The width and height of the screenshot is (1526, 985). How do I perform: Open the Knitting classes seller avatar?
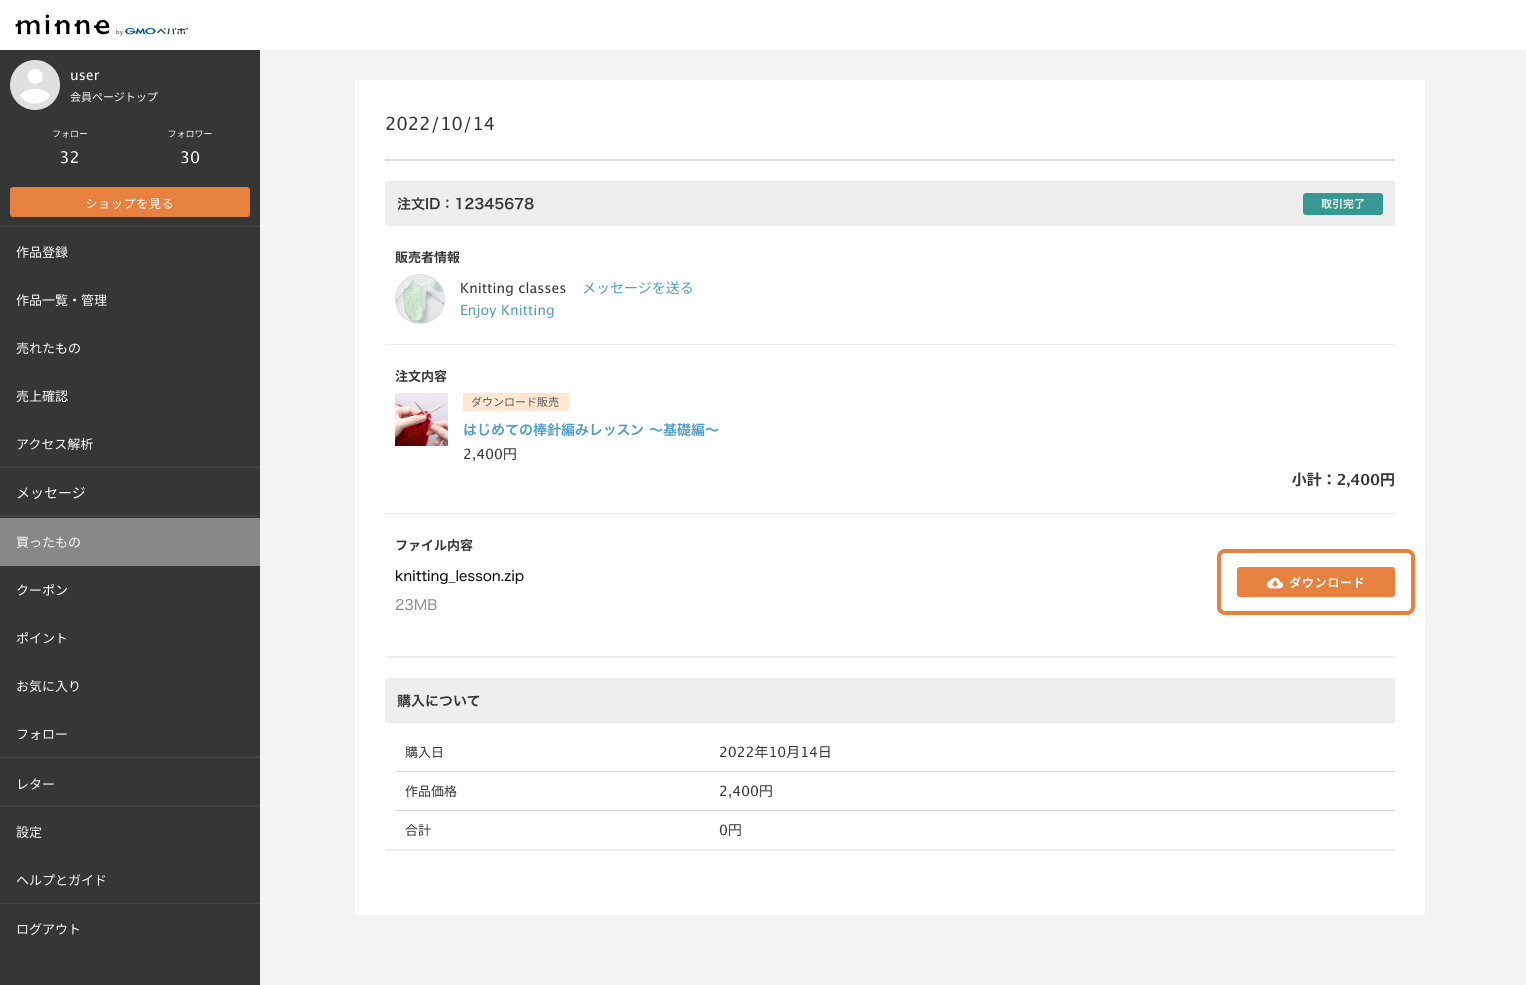tap(420, 299)
